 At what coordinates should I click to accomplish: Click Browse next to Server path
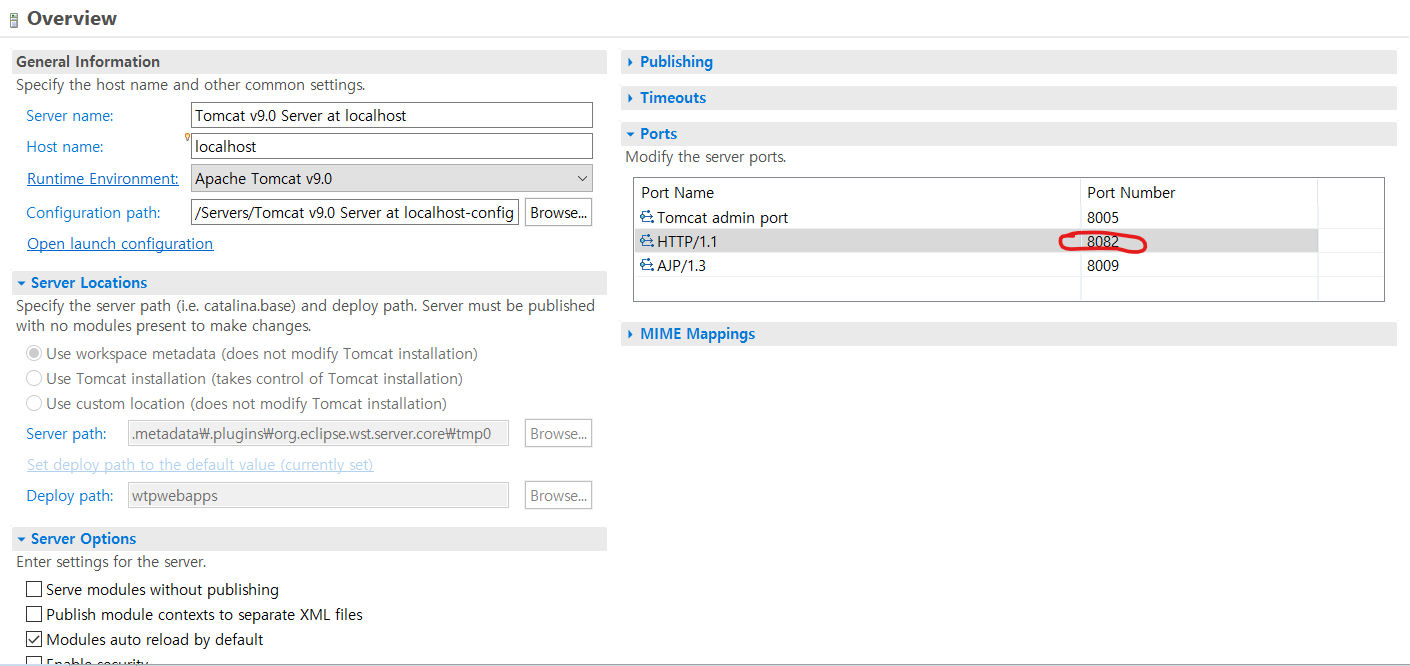pos(558,433)
